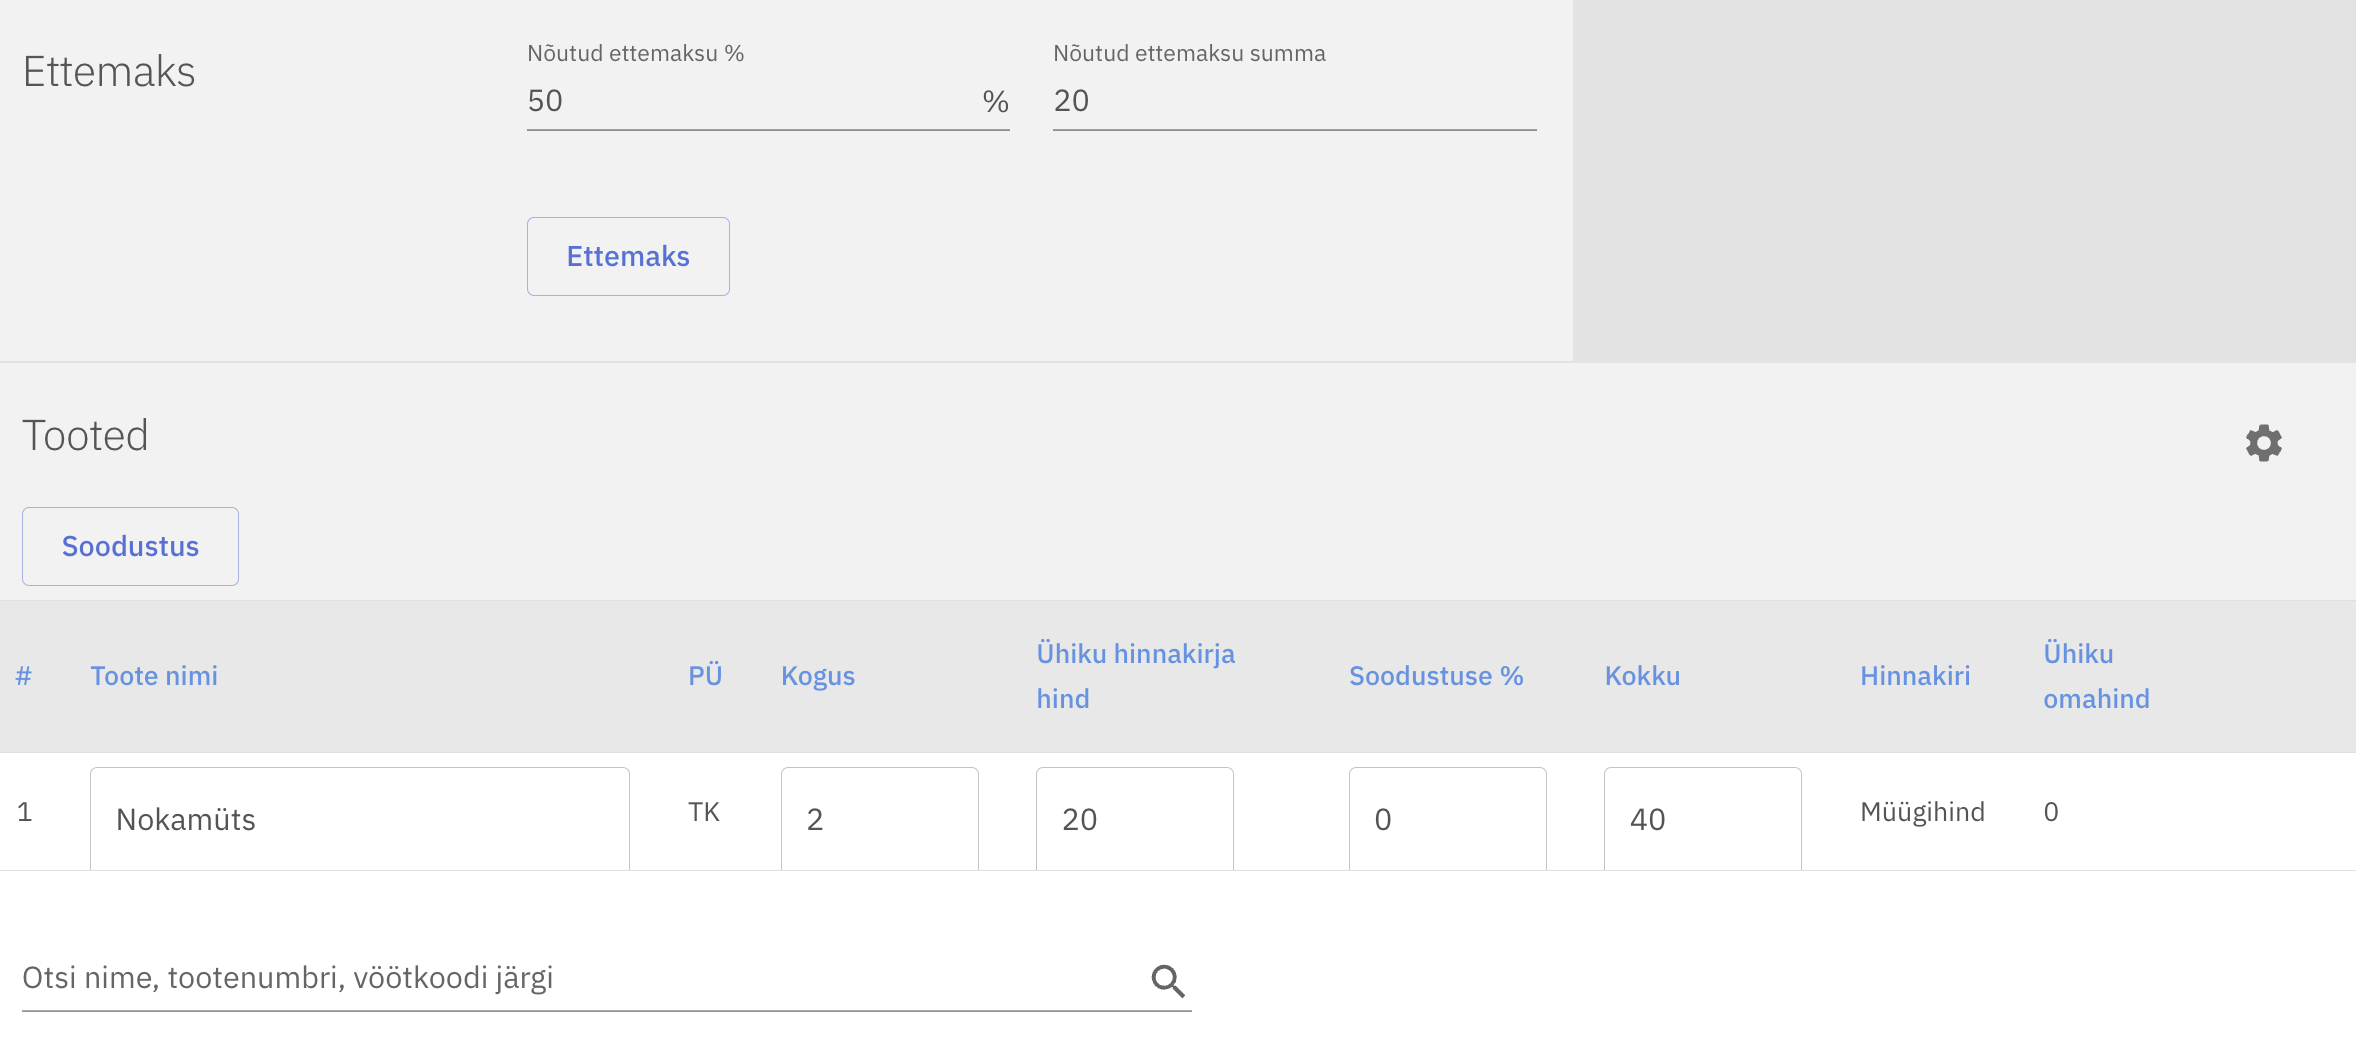
Task: Edit the unit price list field
Action: 1133,819
